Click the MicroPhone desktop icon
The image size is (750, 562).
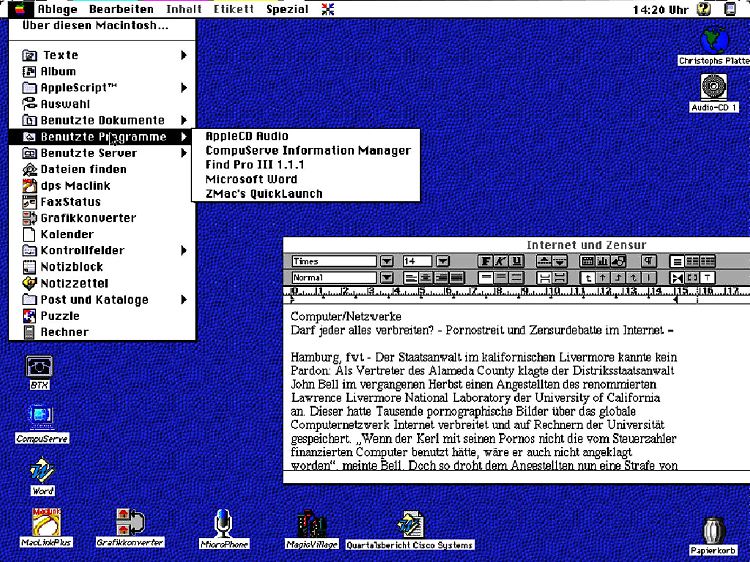coord(223,523)
